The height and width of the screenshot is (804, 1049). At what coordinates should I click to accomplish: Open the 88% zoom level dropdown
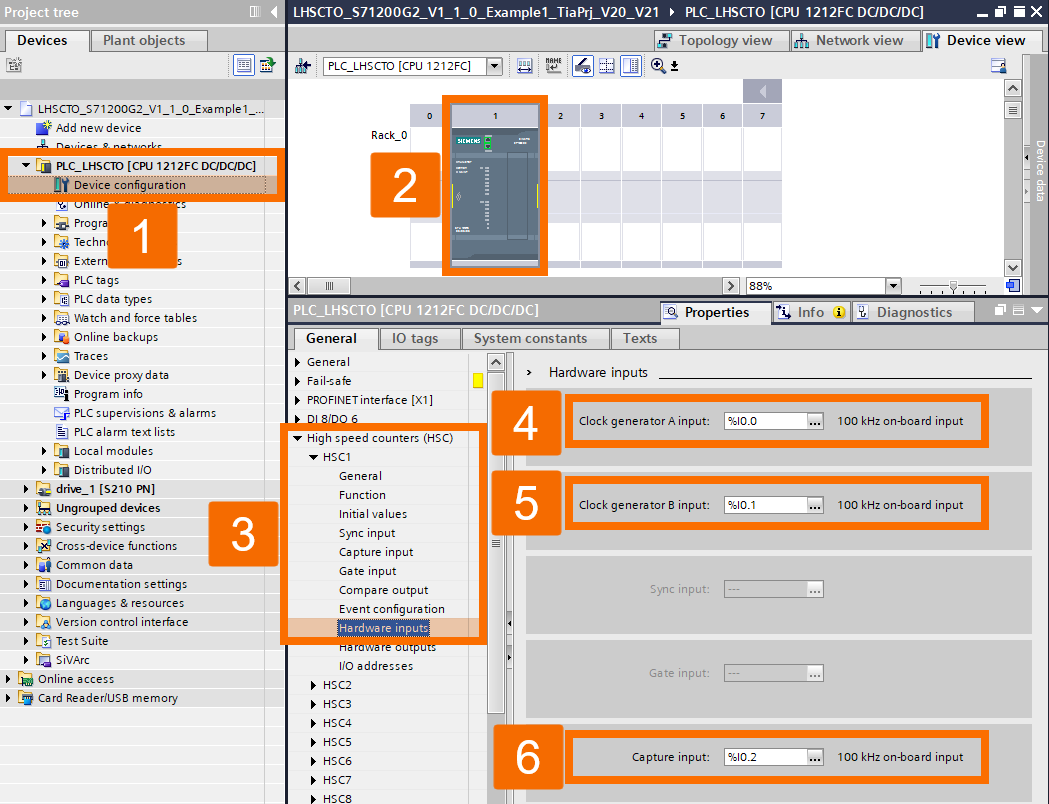893,286
